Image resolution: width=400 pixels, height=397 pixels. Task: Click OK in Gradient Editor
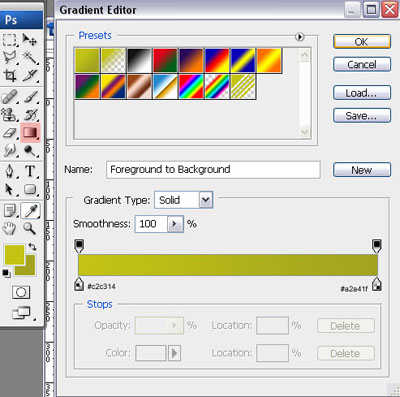[x=362, y=42]
